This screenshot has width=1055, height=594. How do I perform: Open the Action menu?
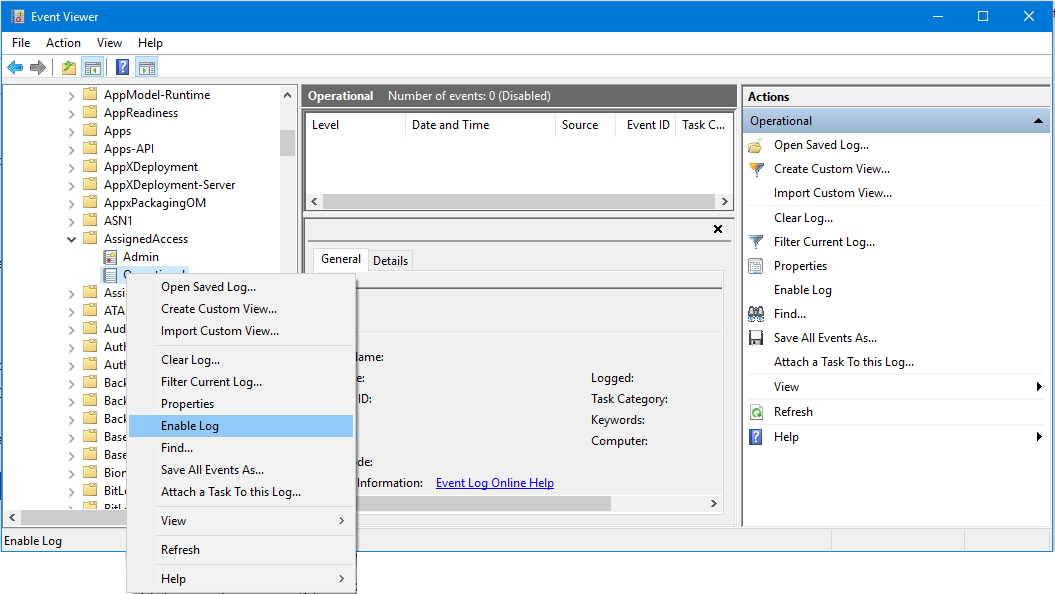coord(63,43)
